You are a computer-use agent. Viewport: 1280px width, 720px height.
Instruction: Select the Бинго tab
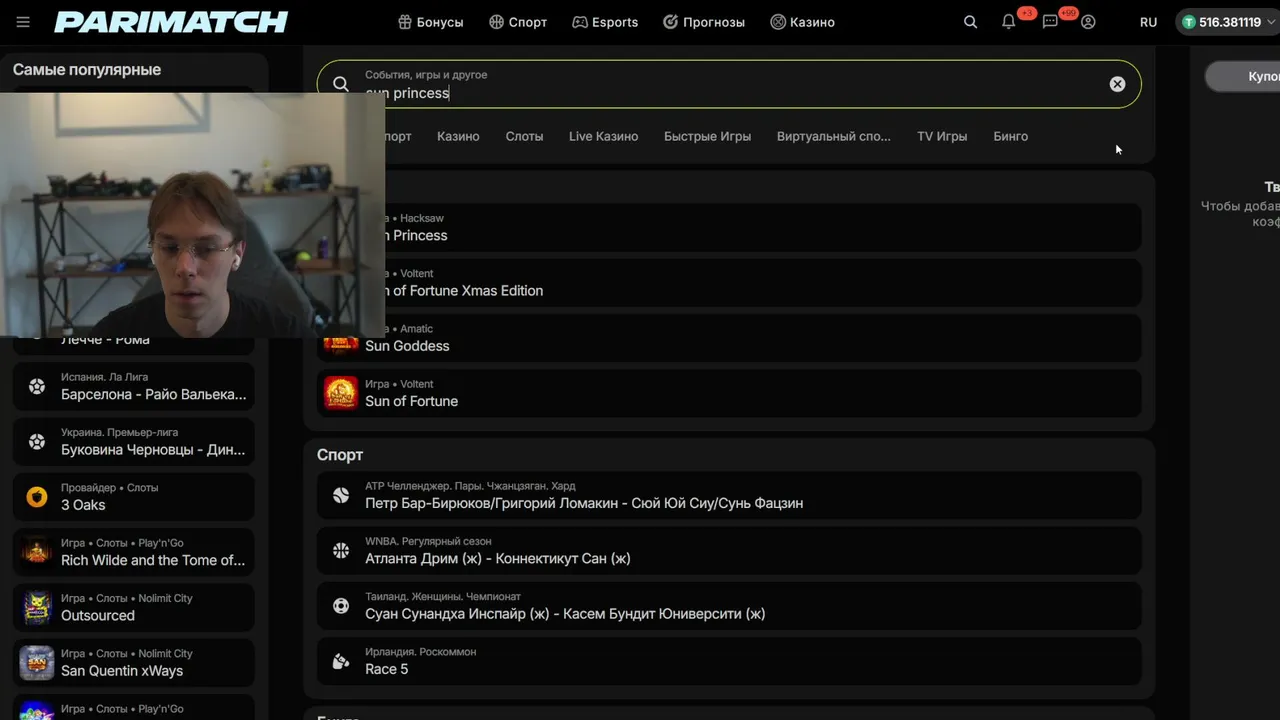[1010, 136]
